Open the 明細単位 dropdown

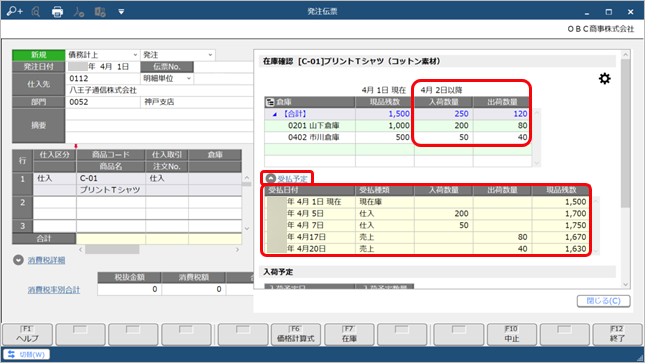pos(189,78)
